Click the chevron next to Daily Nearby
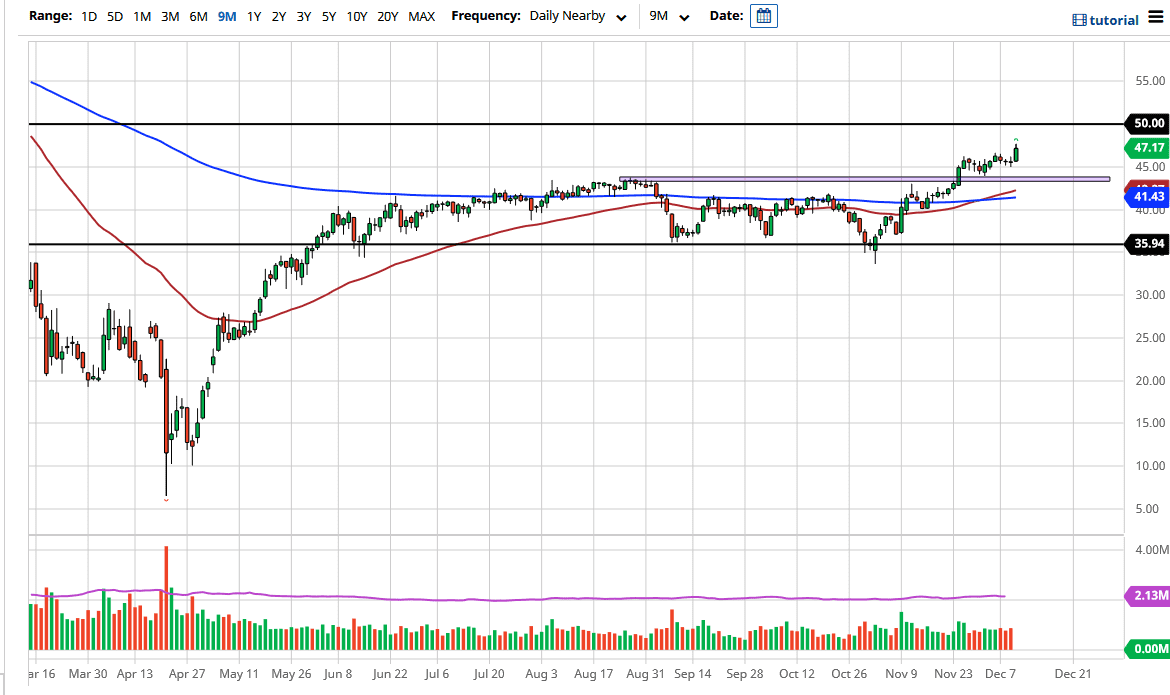This screenshot has width=1170, height=695. [622, 17]
